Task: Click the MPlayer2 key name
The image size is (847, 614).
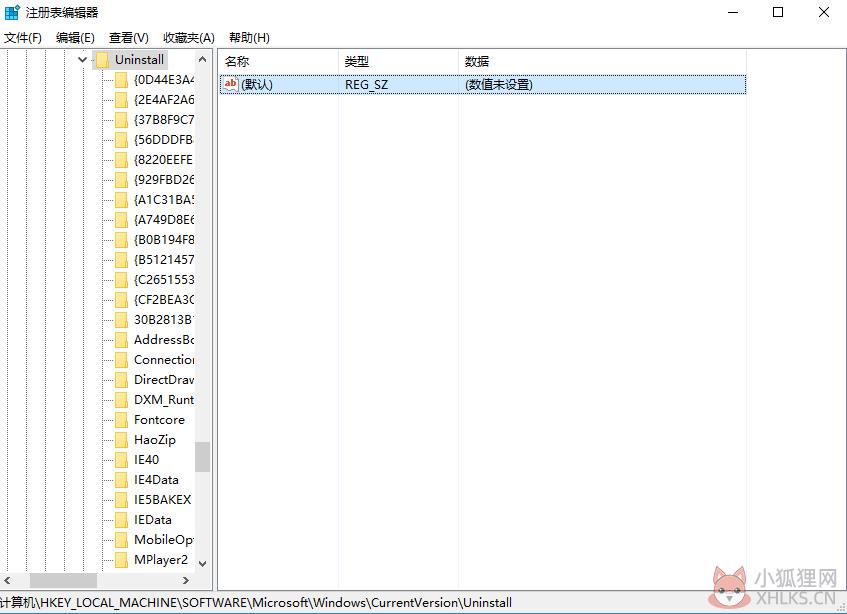Action: 161,559
